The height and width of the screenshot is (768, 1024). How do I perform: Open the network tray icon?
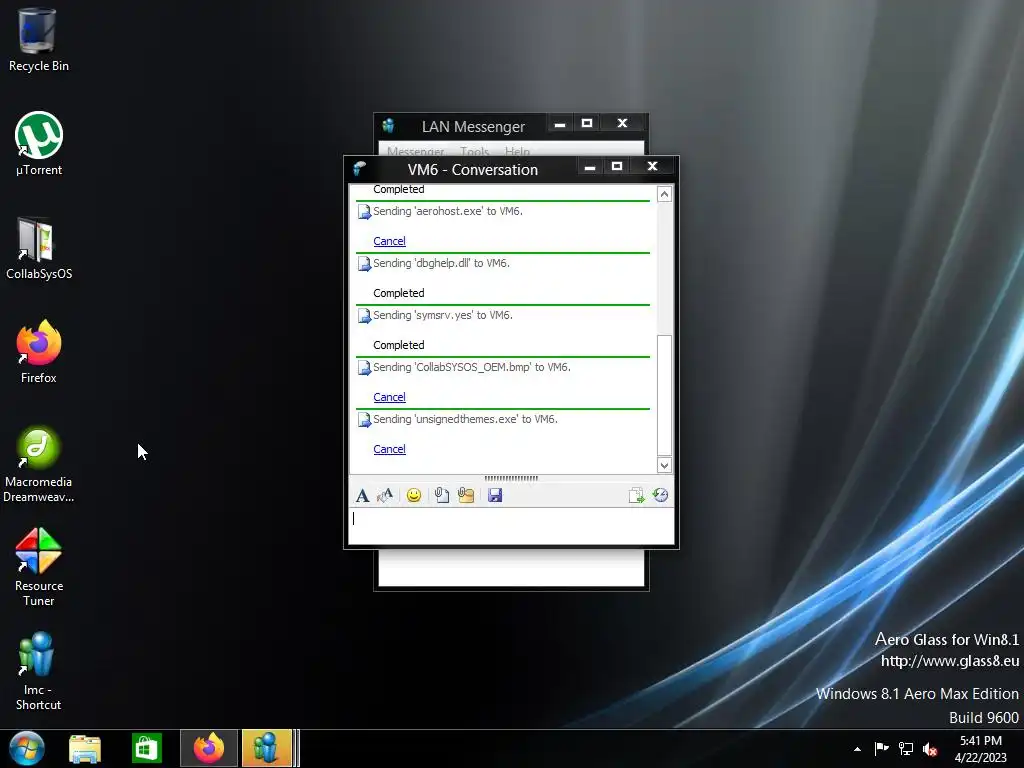(906, 749)
